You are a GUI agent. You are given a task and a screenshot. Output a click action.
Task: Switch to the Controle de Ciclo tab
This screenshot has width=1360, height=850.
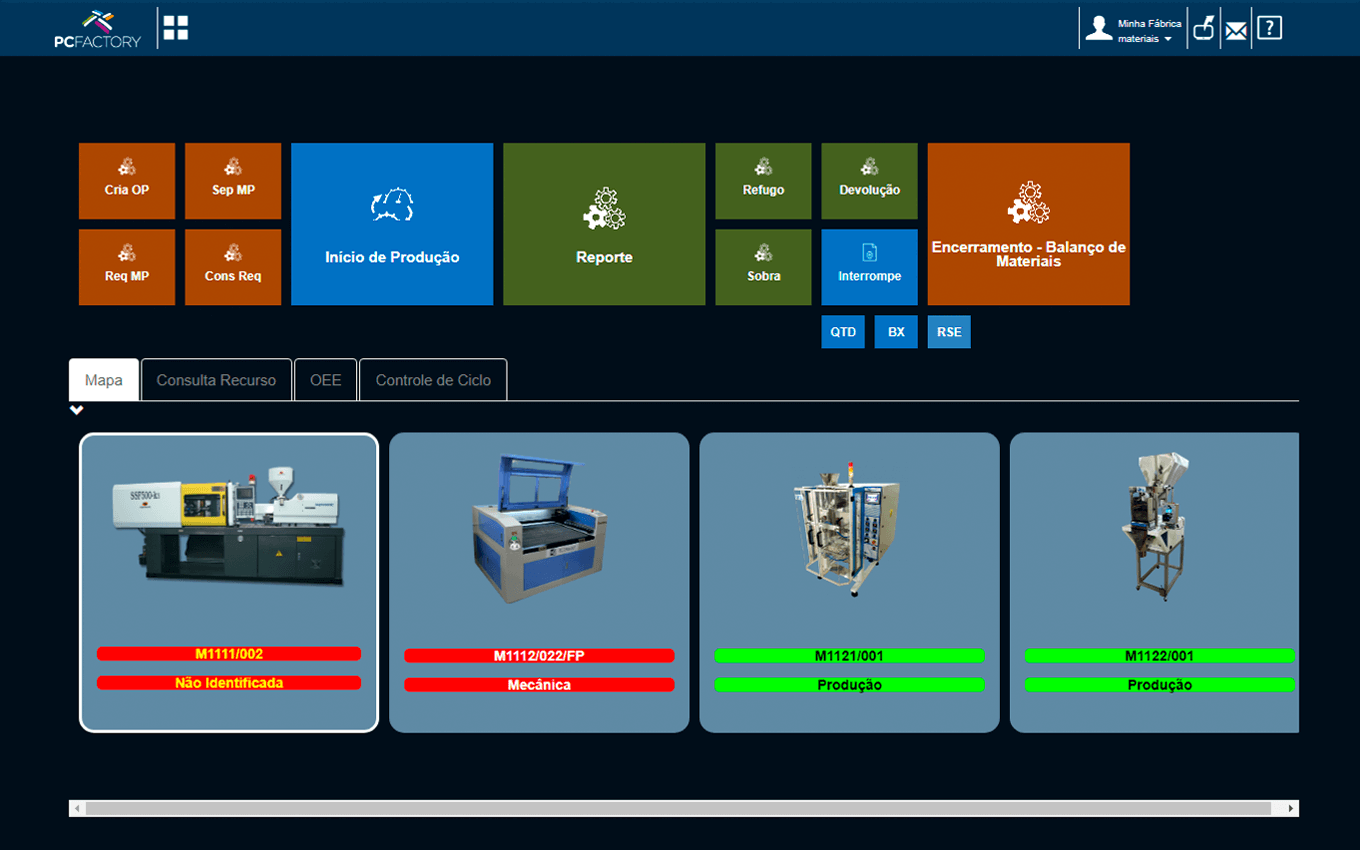433,380
